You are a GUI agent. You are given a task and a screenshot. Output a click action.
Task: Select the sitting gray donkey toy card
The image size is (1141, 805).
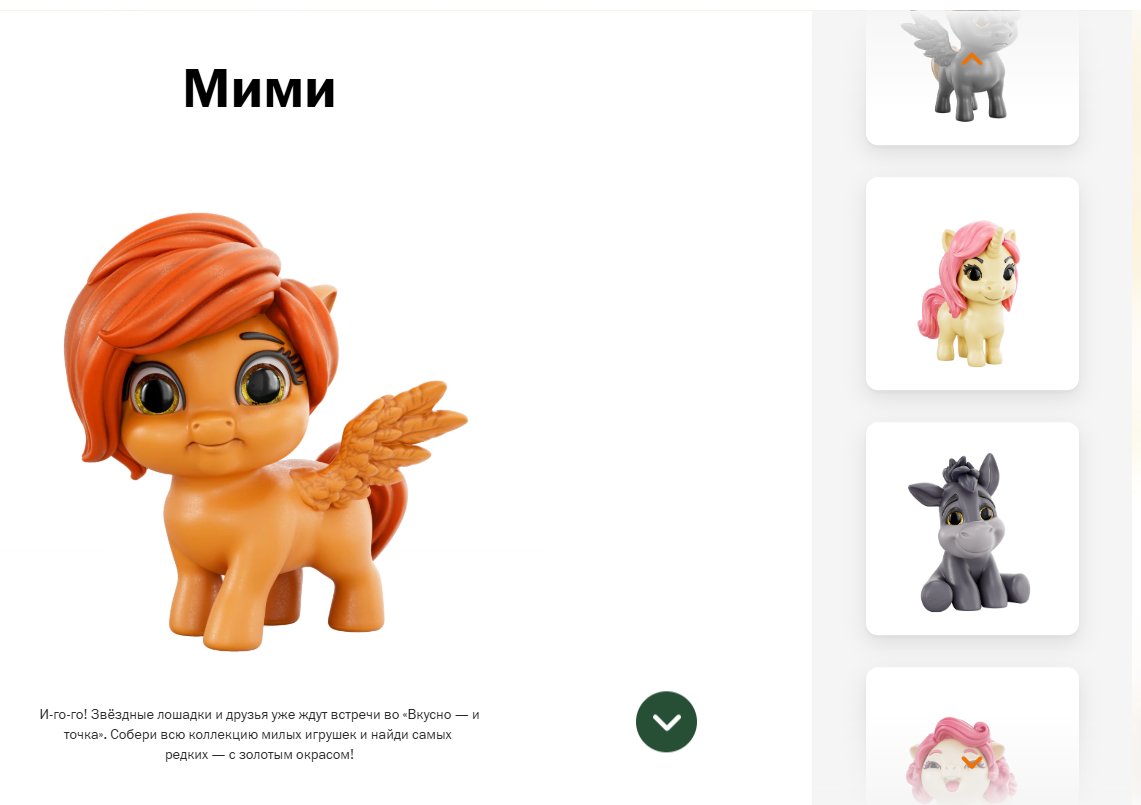coord(972,528)
